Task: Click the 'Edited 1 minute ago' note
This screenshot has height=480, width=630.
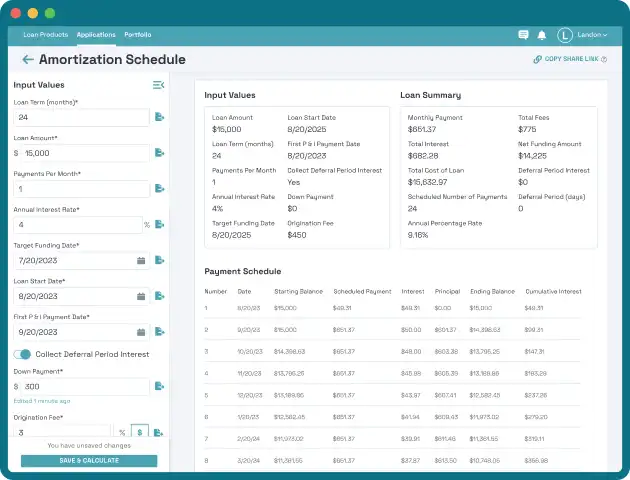Action: pos(42,401)
